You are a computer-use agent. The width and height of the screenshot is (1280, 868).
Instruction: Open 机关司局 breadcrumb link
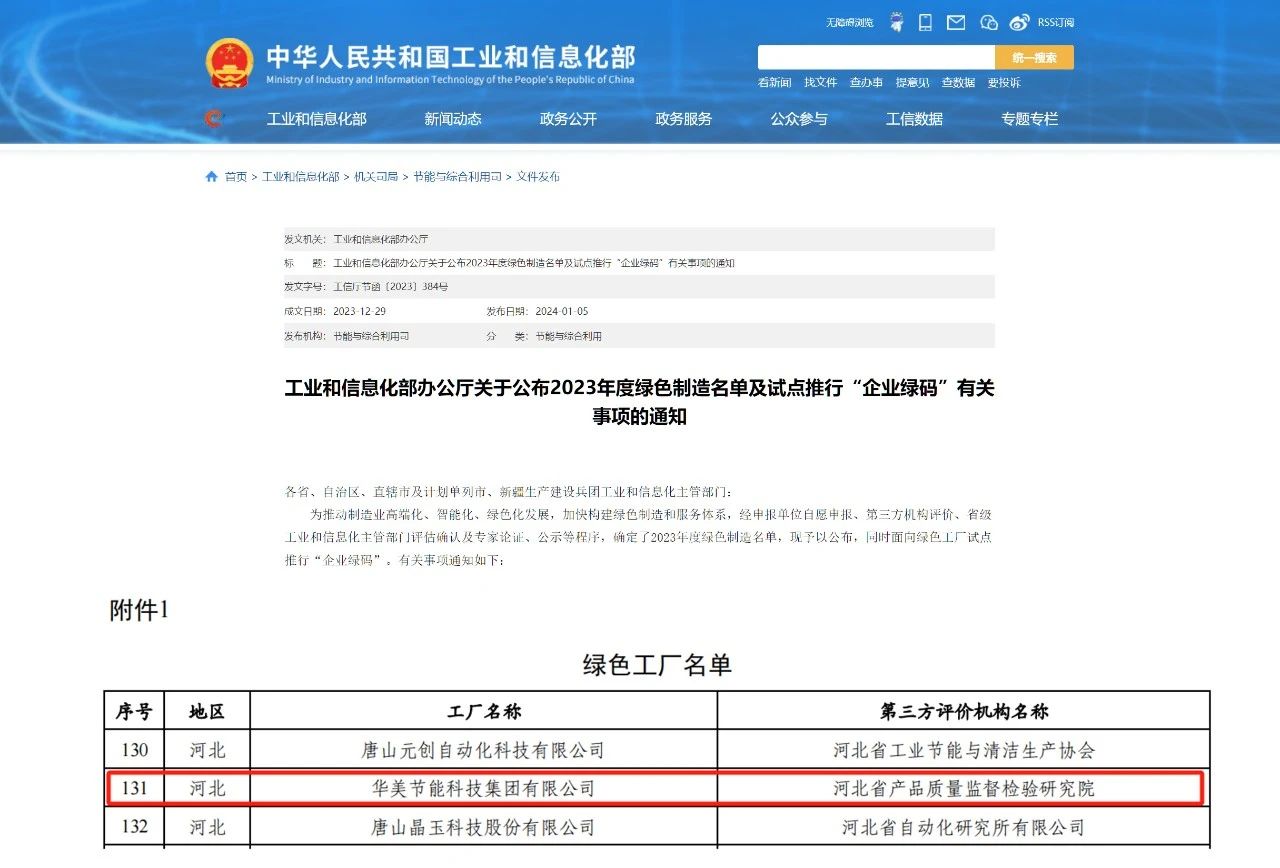(x=376, y=177)
